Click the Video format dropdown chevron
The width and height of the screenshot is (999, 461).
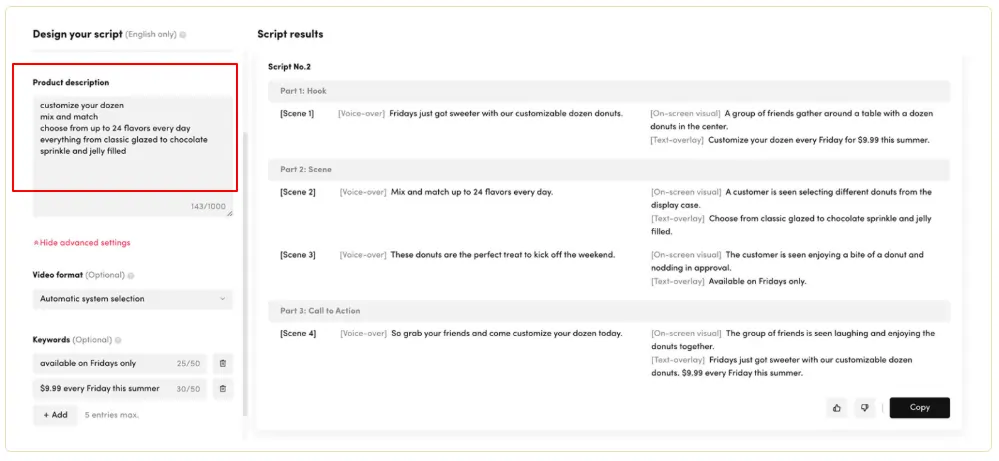[222, 299]
